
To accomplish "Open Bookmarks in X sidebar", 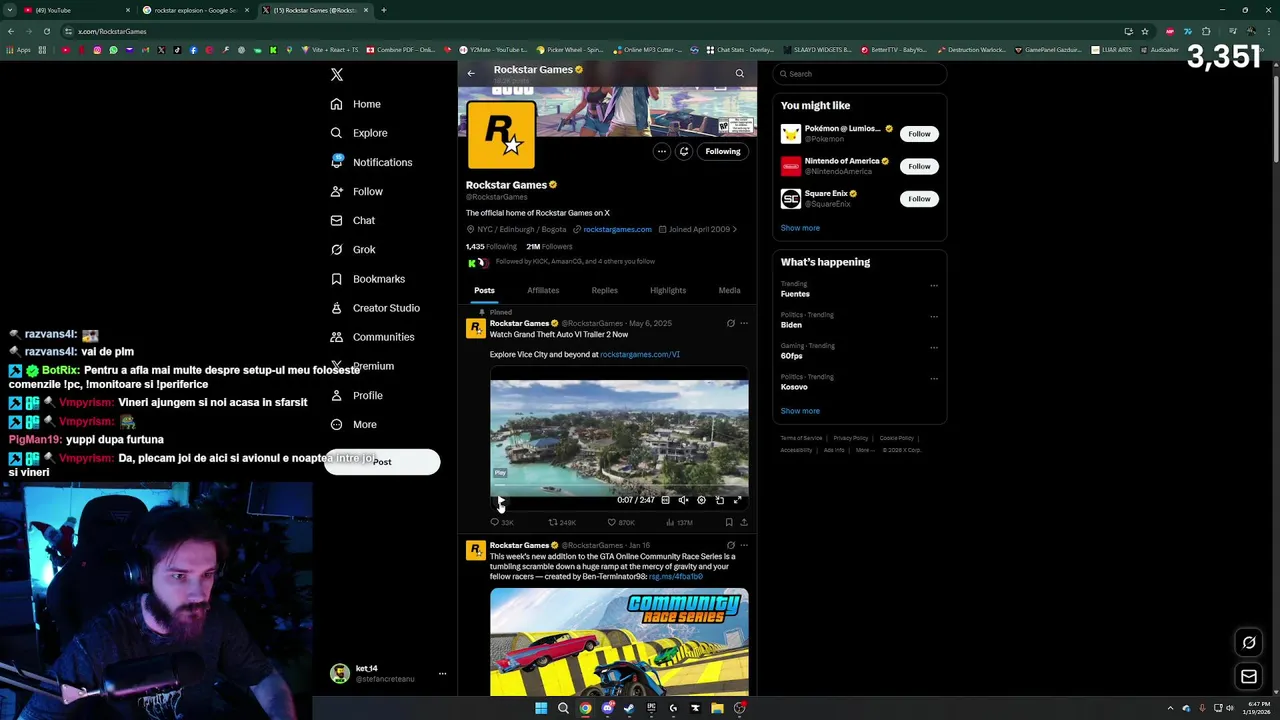I will coord(367,279).
